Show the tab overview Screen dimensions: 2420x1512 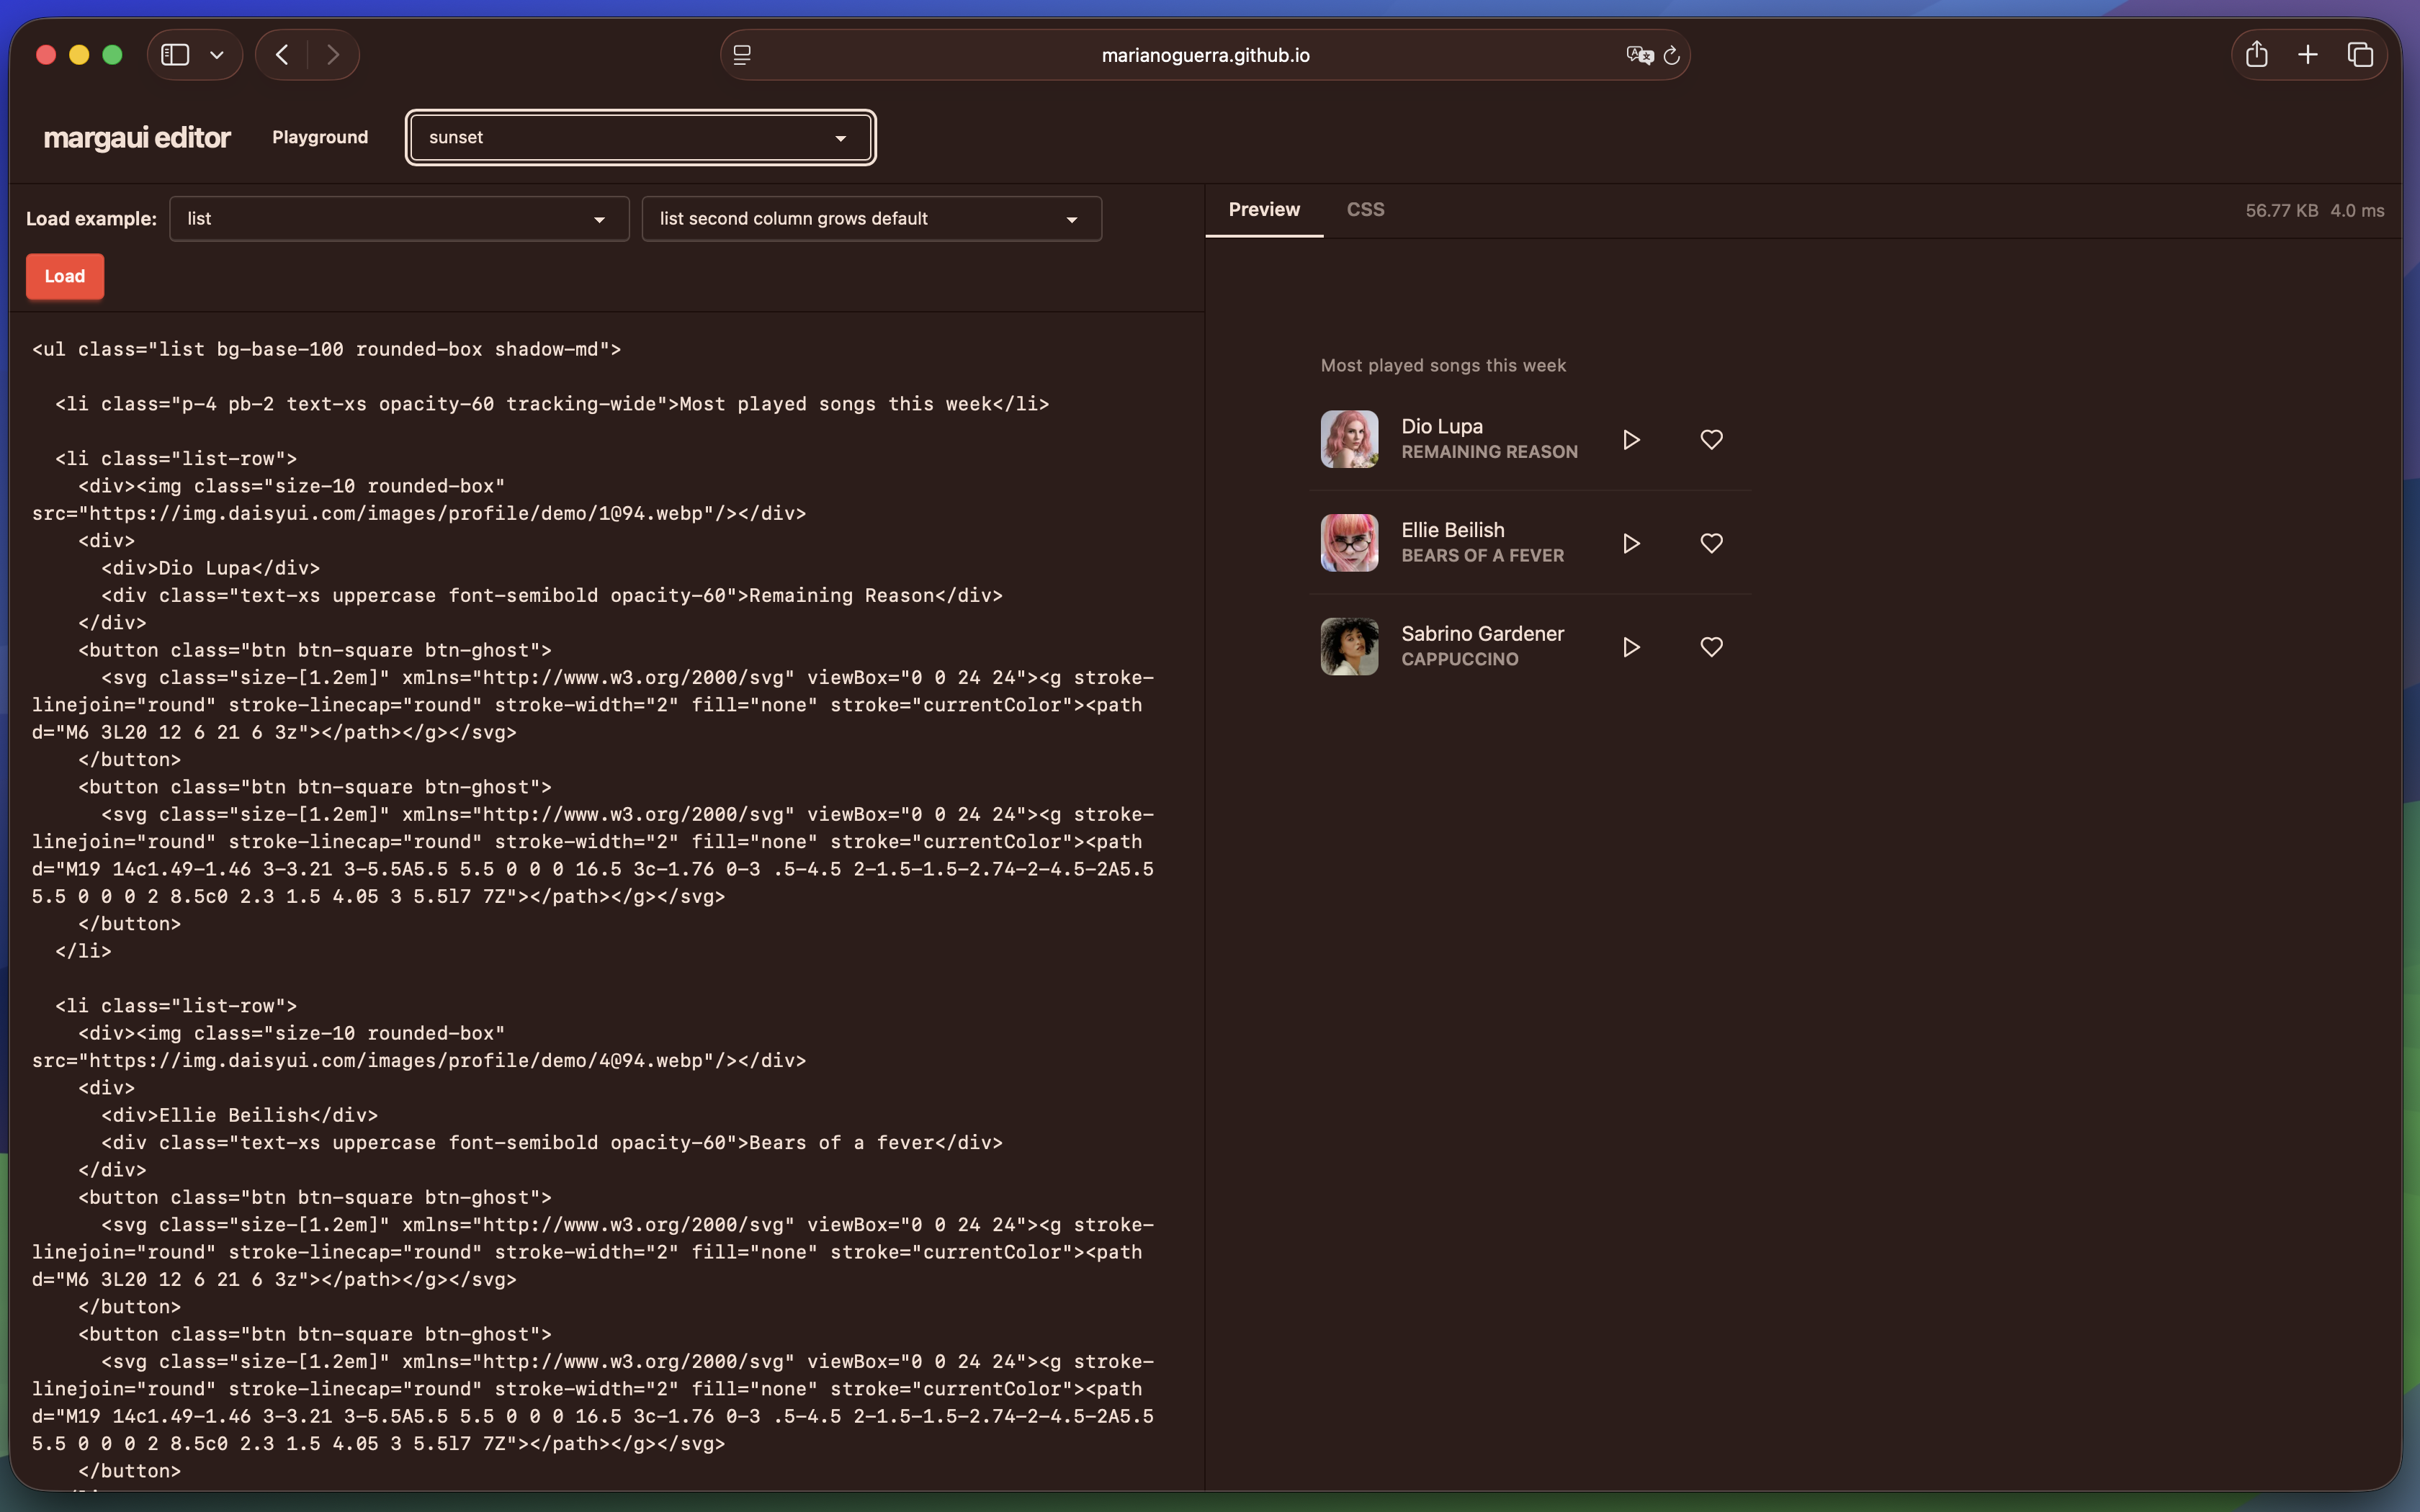[x=2360, y=55]
